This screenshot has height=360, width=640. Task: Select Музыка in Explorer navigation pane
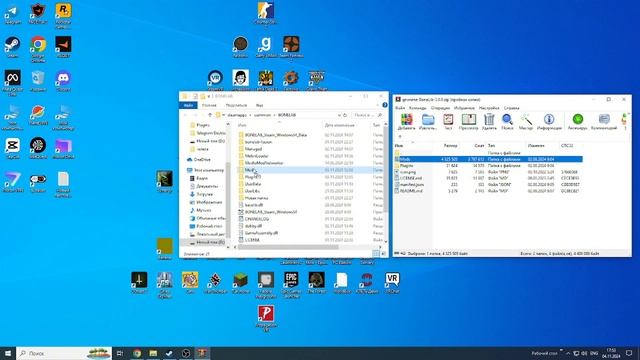[x=203, y=210]
